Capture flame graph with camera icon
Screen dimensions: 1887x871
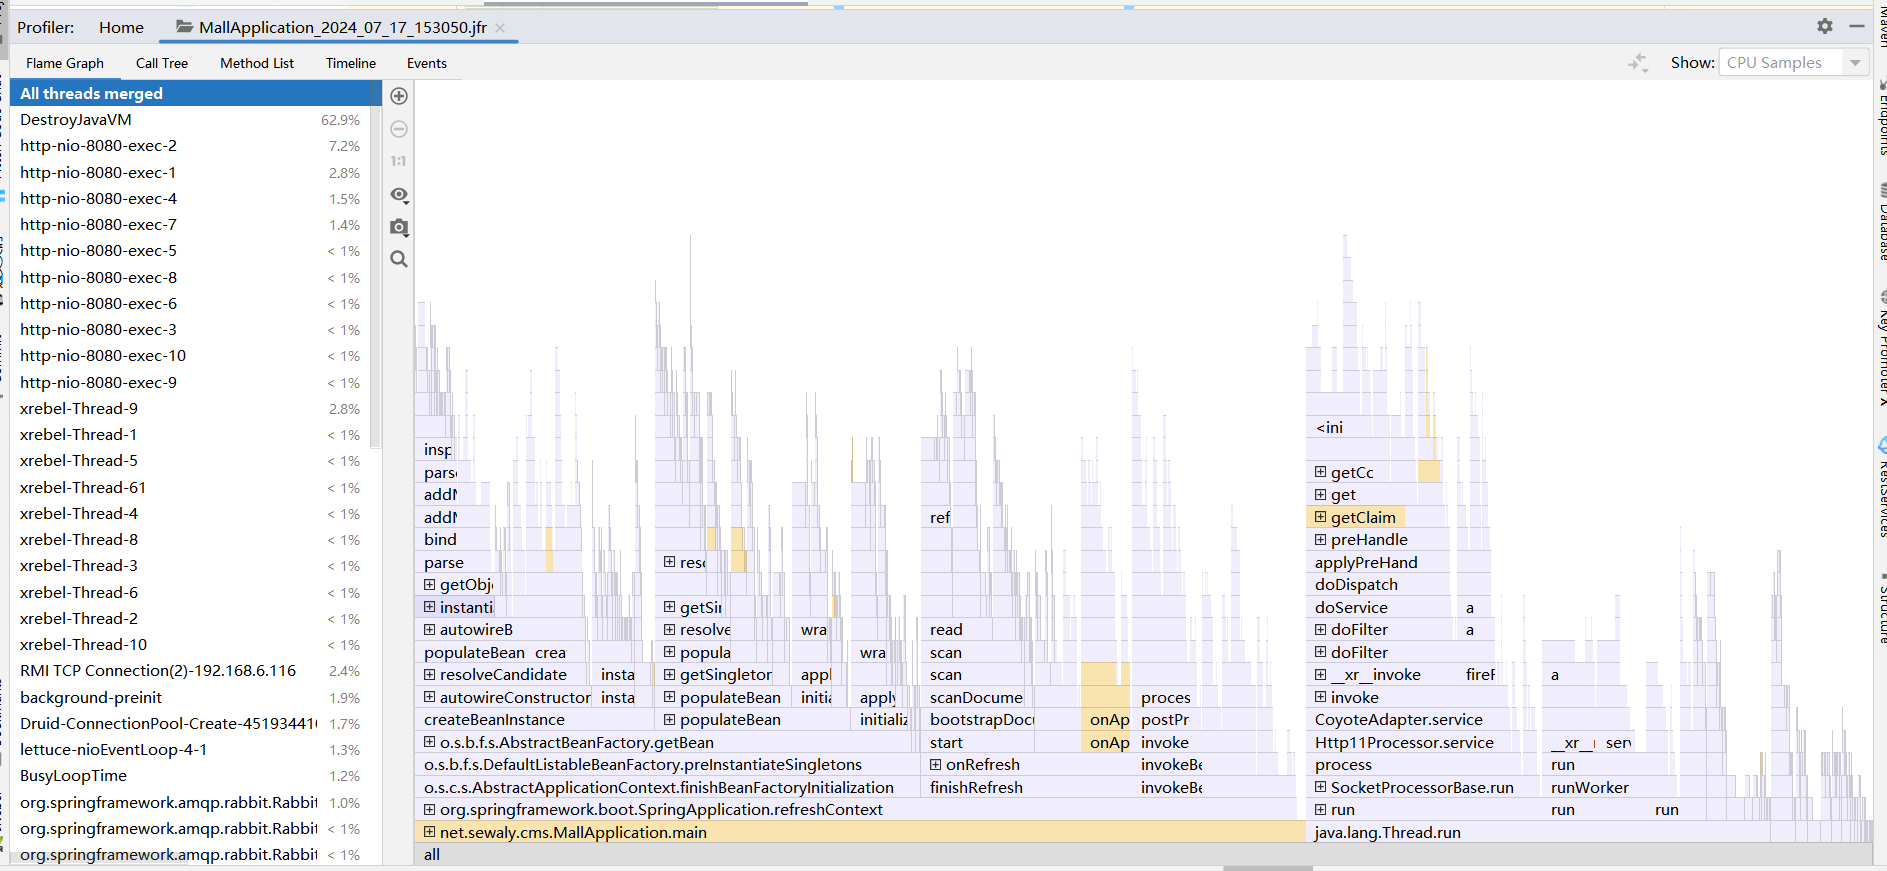pyautogui.click(x=399, y=227)
